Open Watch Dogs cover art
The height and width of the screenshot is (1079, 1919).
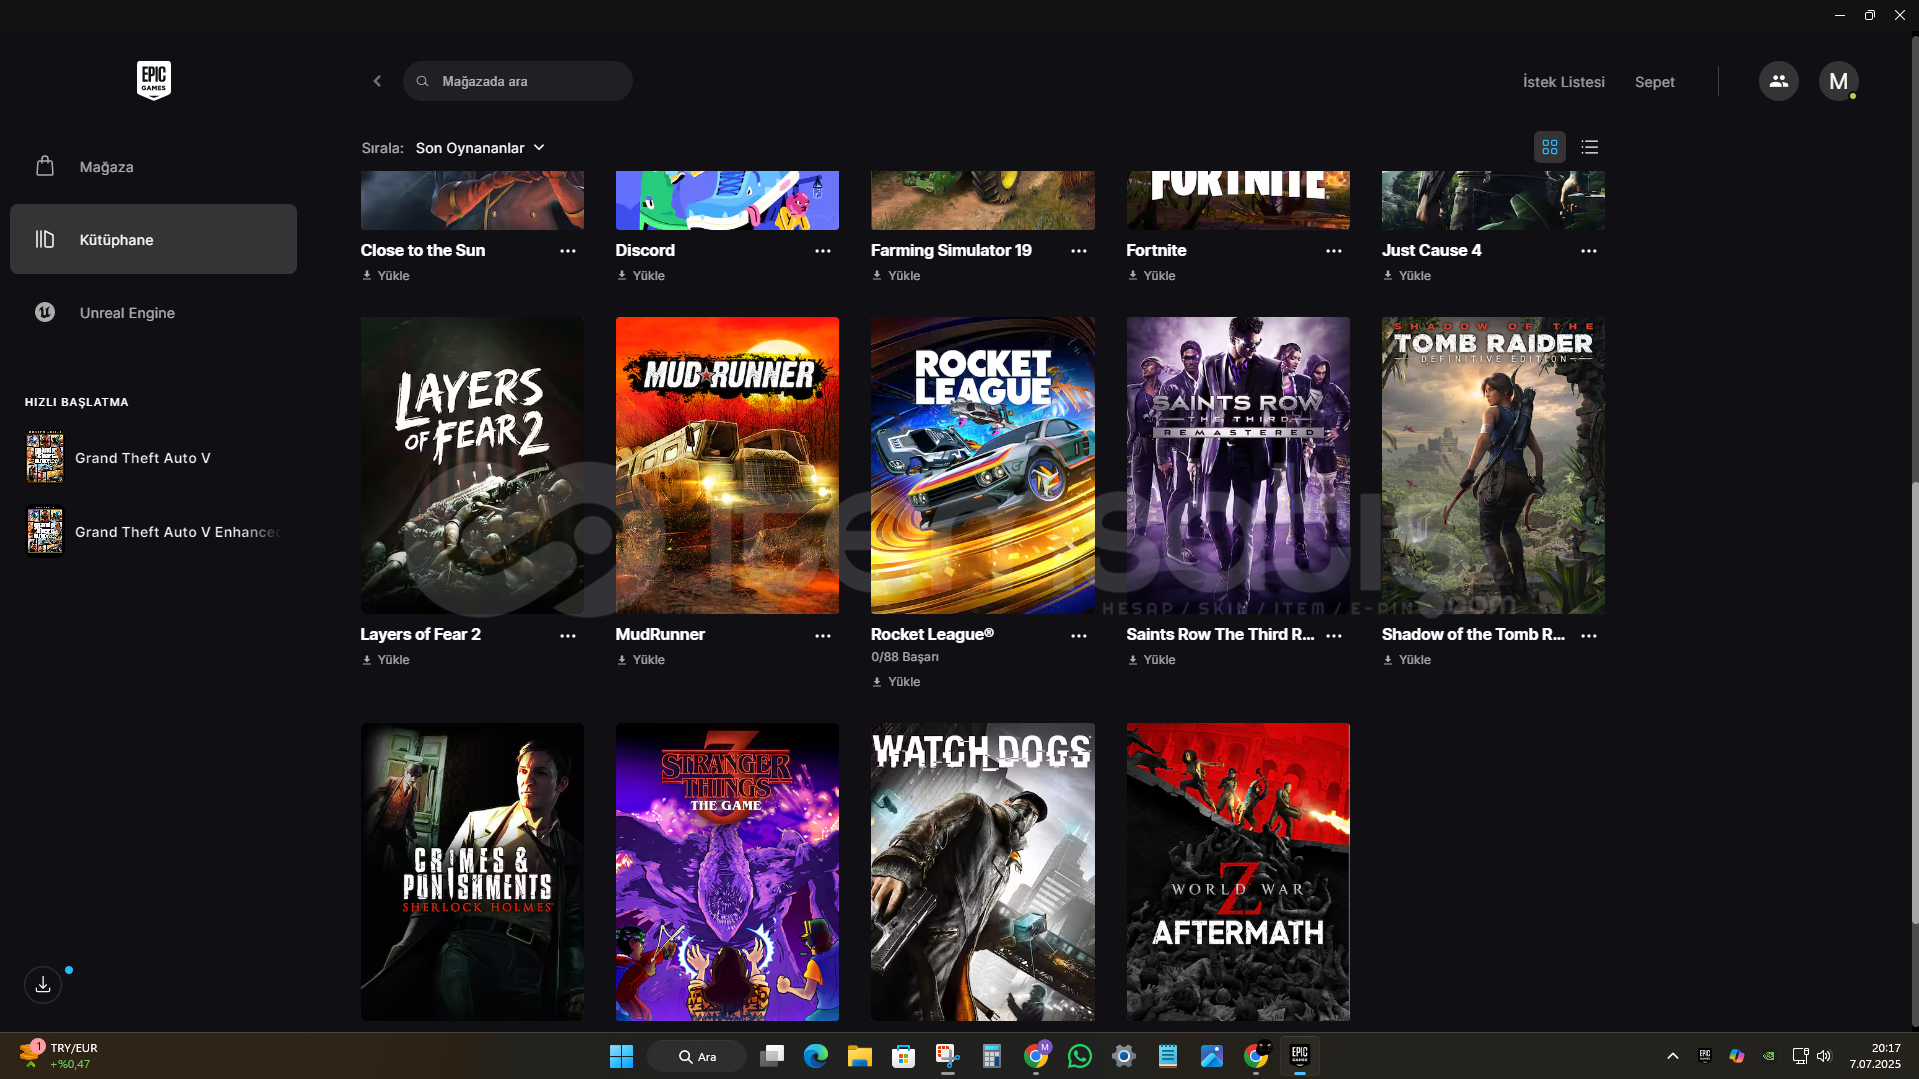982,872
